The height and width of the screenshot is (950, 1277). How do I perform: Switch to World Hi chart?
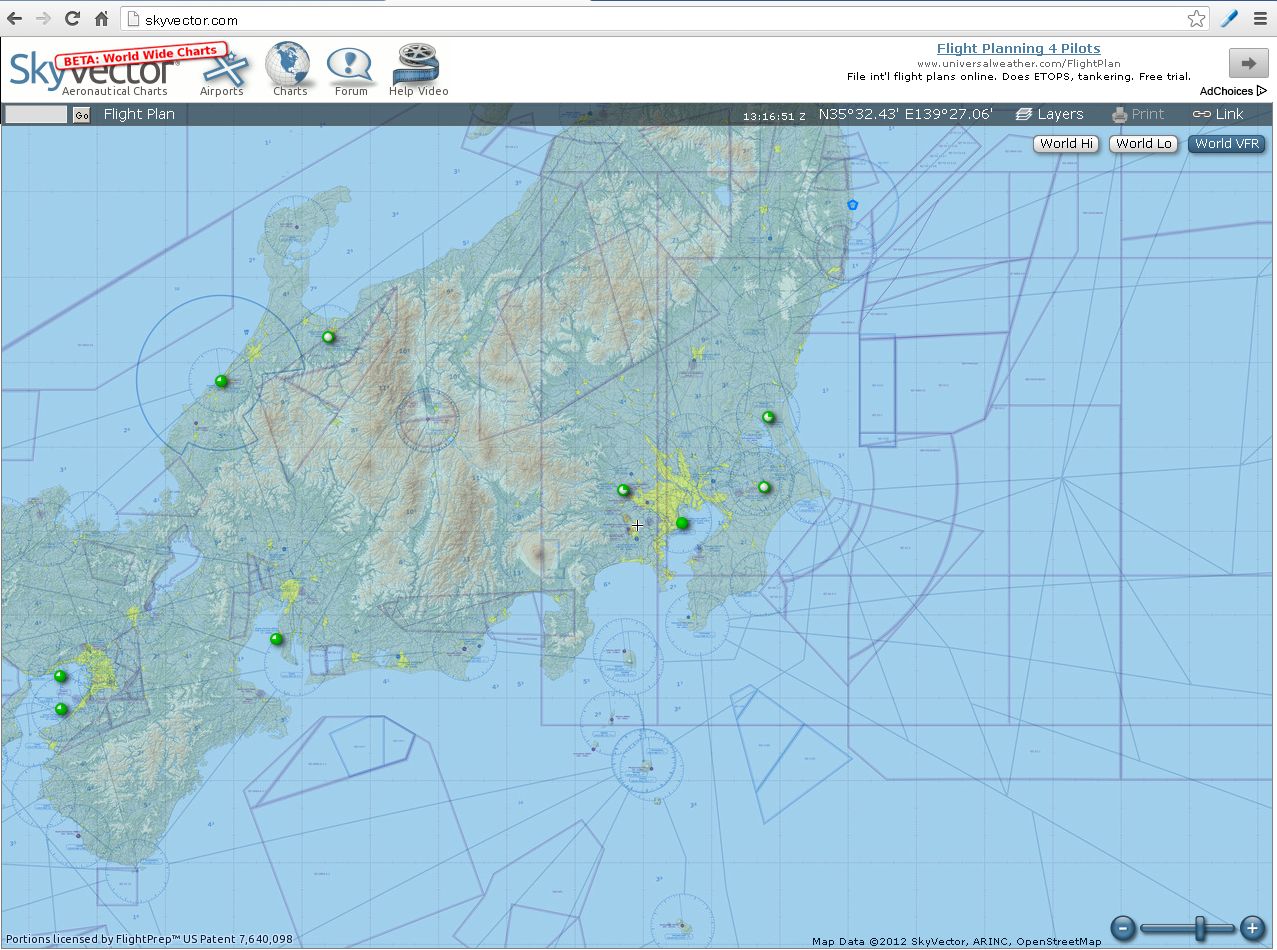click(x=1065, y=144)
